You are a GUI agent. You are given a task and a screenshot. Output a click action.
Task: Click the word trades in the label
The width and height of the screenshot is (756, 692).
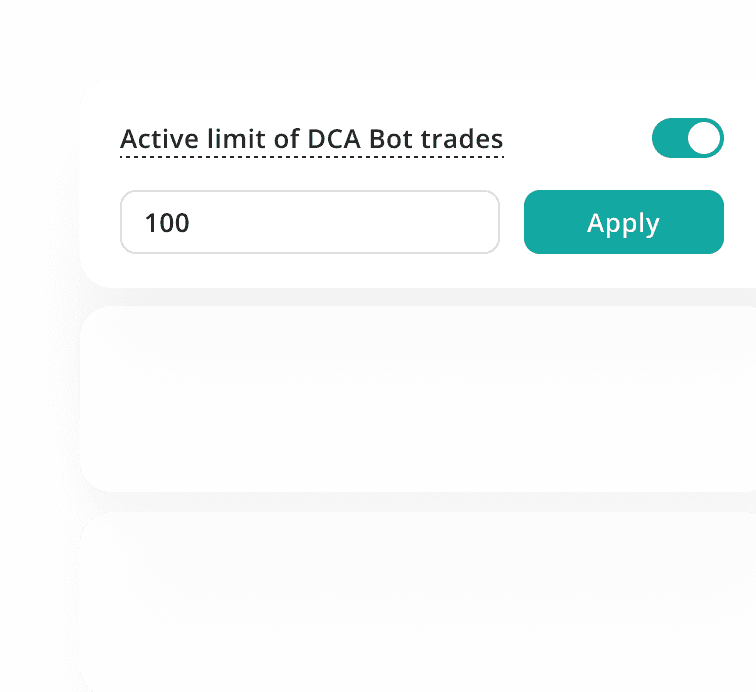(469, 139)
